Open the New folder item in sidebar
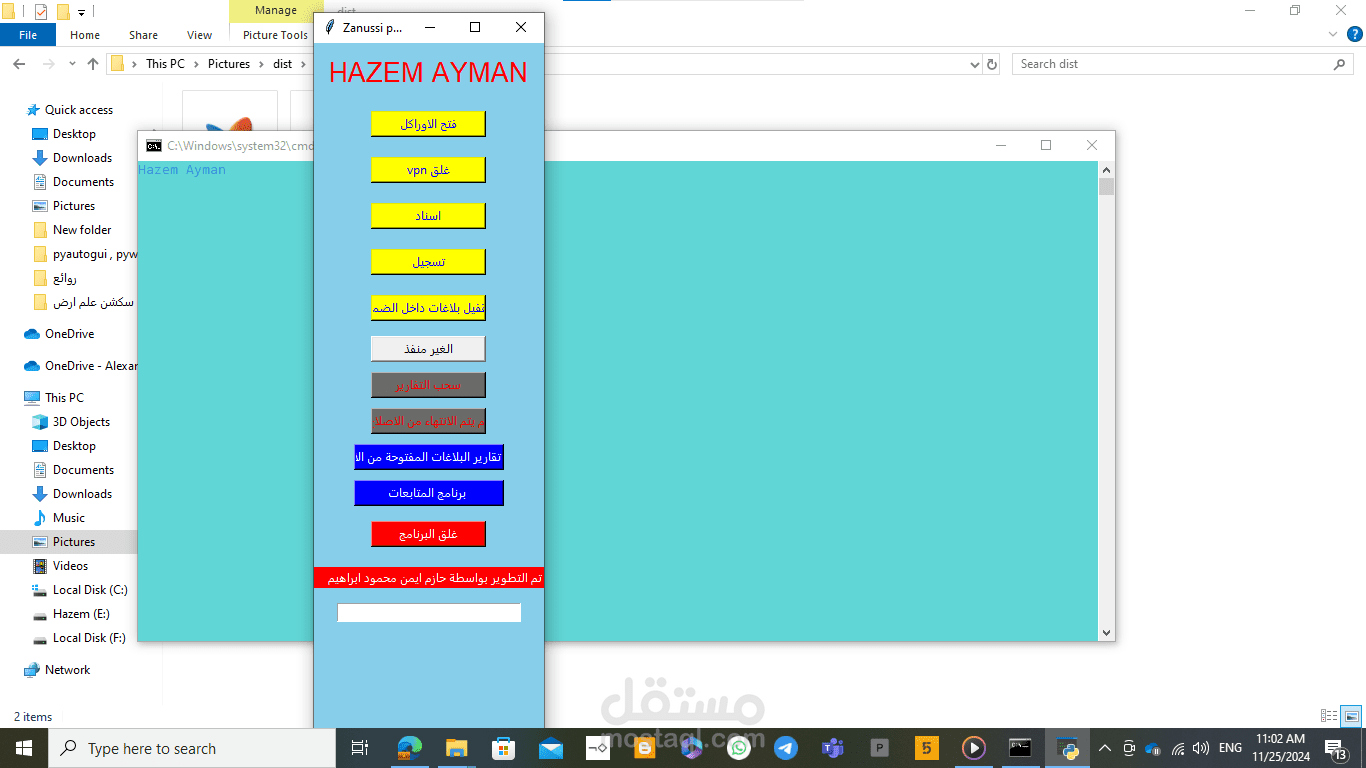Image resolution: width=1366 pixels, height=768 pixels. click(x=82, y=230)
